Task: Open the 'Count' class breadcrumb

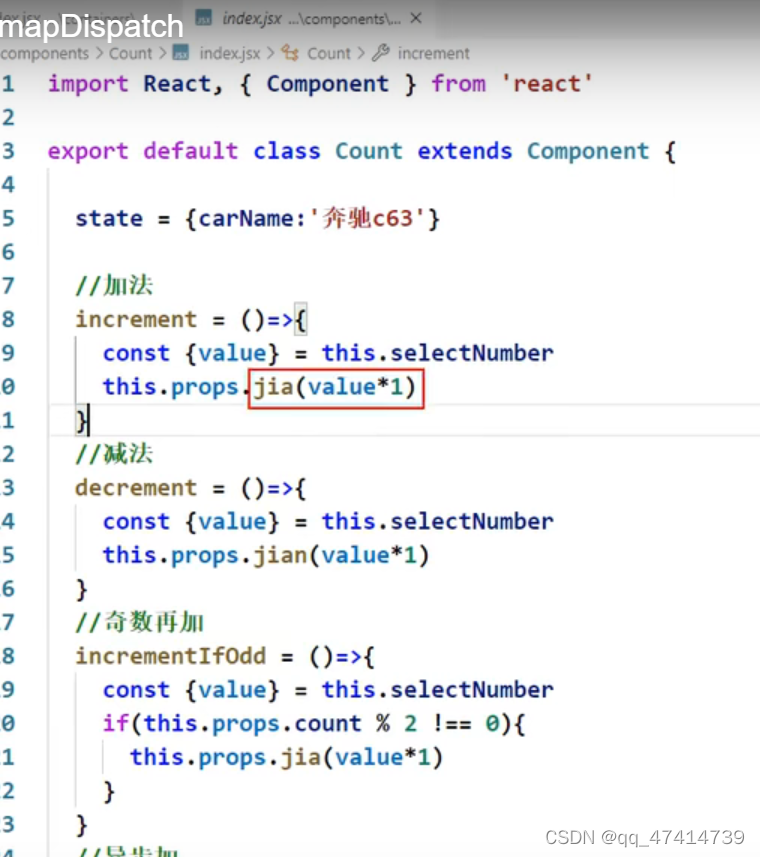Action: pos(329,54)
